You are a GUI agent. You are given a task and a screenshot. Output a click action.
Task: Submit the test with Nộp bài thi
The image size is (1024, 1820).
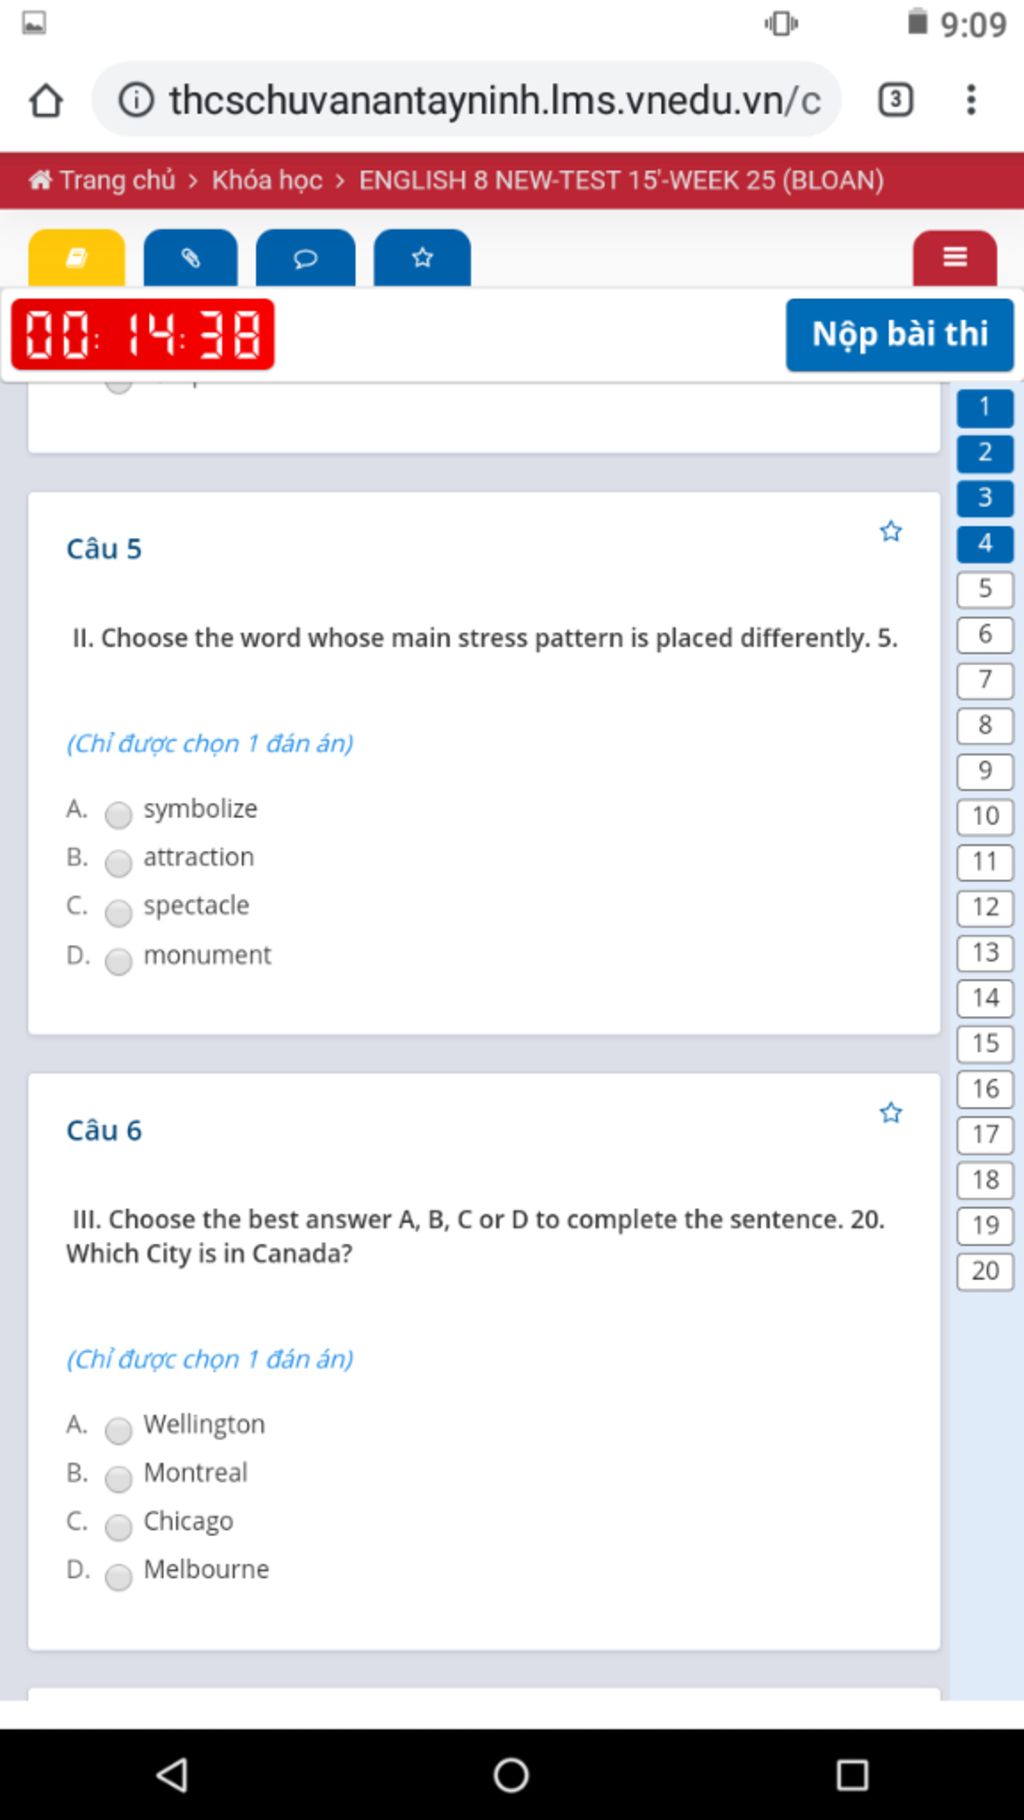tap(900, 334)
